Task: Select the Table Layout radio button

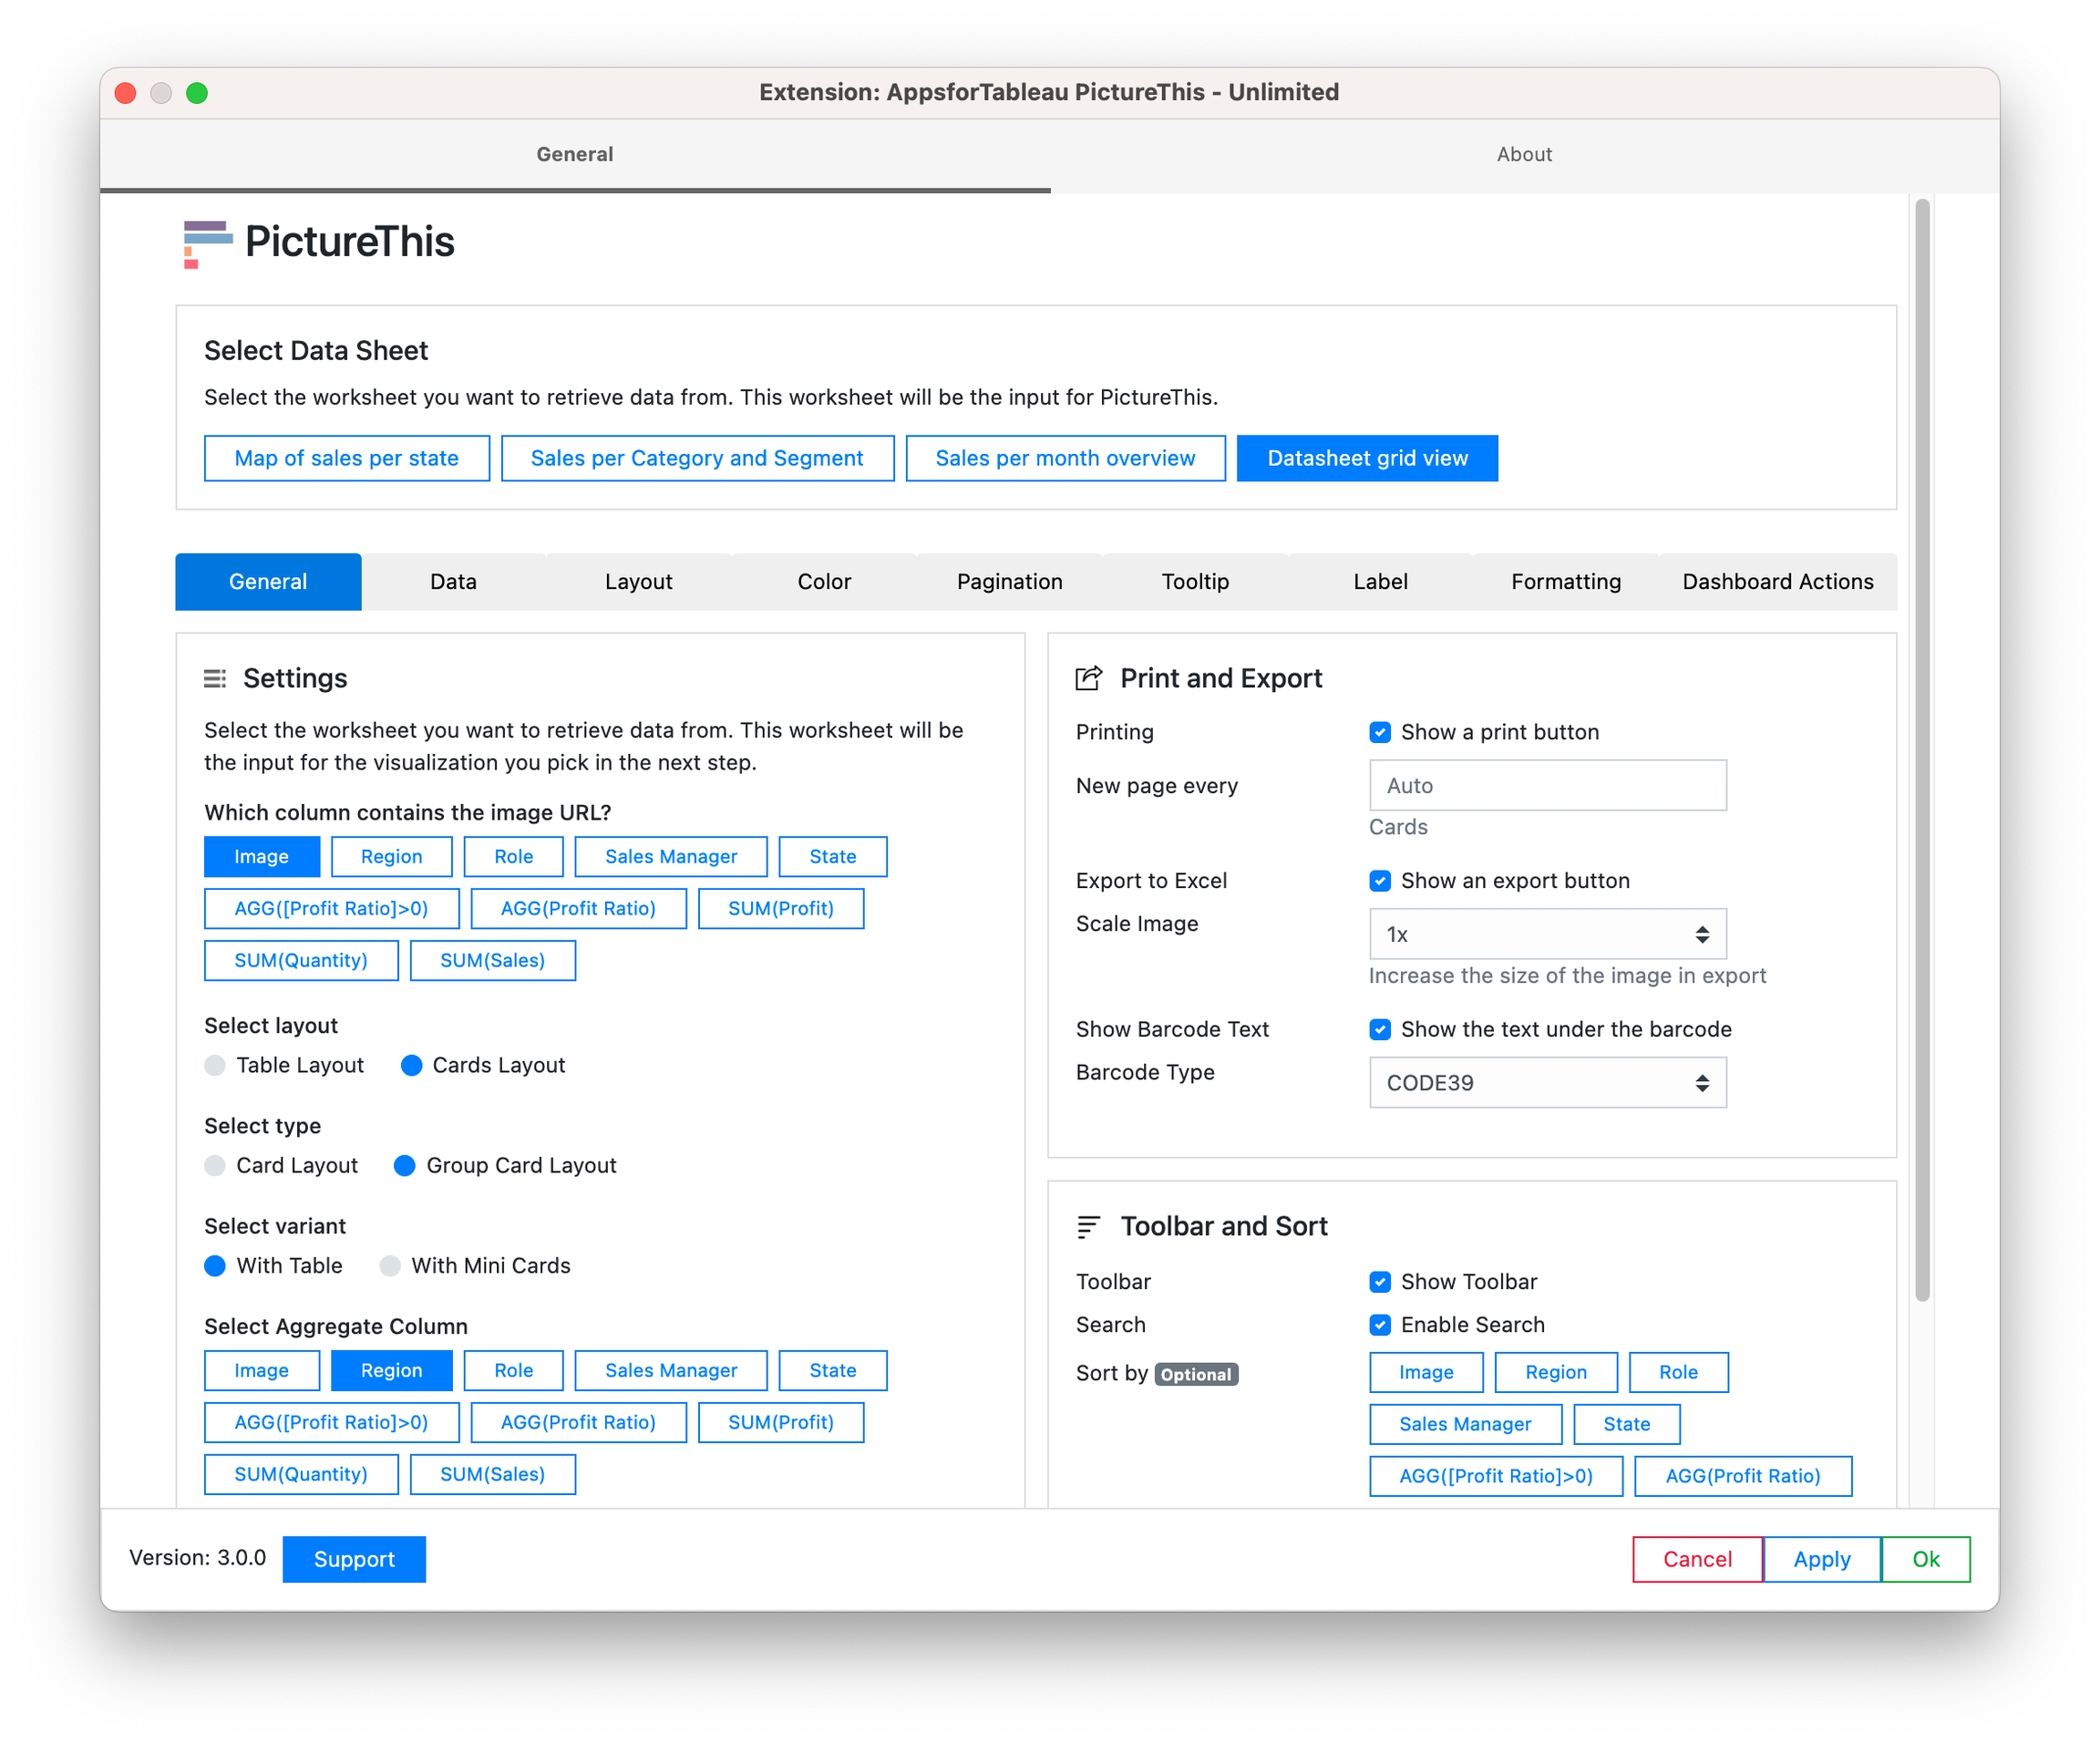Action: point(215,1066)
